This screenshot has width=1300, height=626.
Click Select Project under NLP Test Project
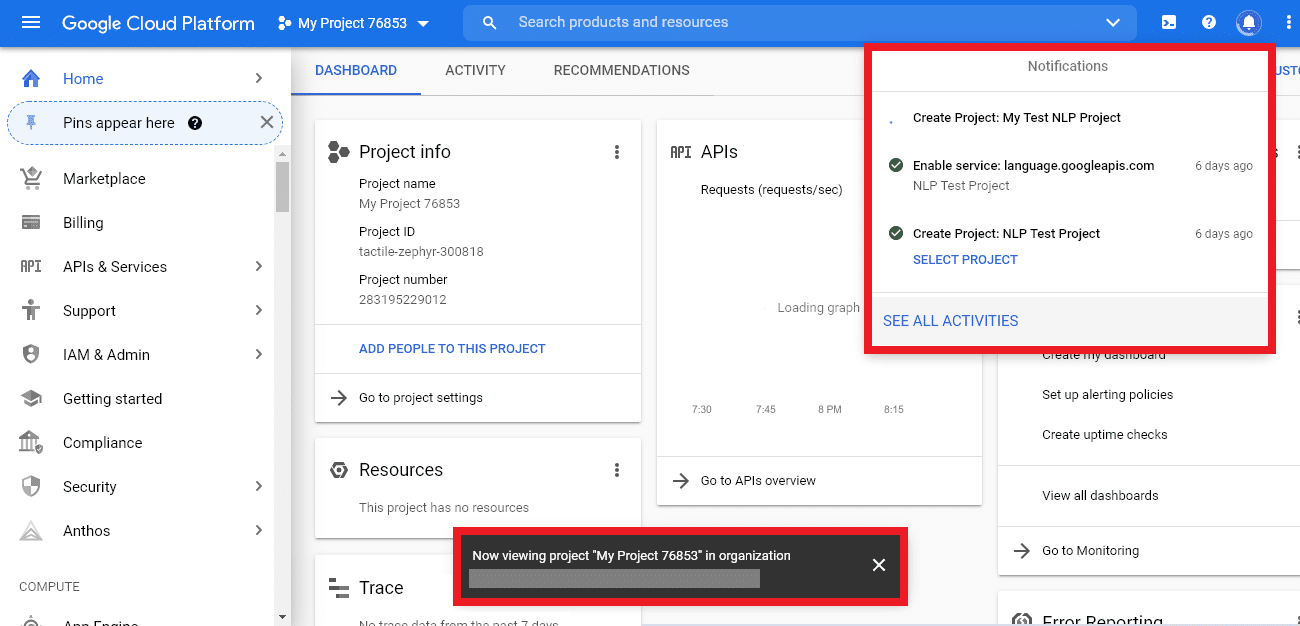(965, 260)
